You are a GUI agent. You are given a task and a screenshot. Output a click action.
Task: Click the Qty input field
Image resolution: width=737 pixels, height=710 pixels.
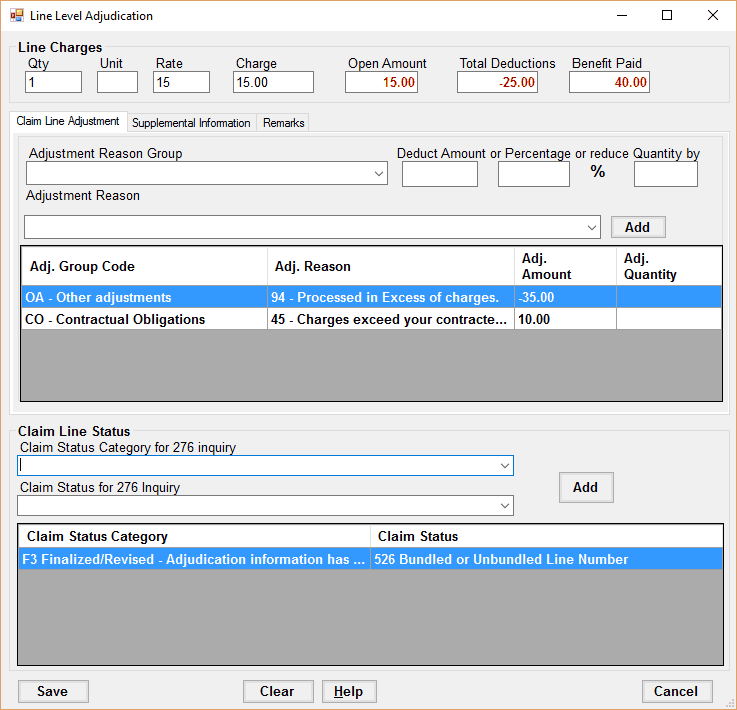click(x=53, y=82)
